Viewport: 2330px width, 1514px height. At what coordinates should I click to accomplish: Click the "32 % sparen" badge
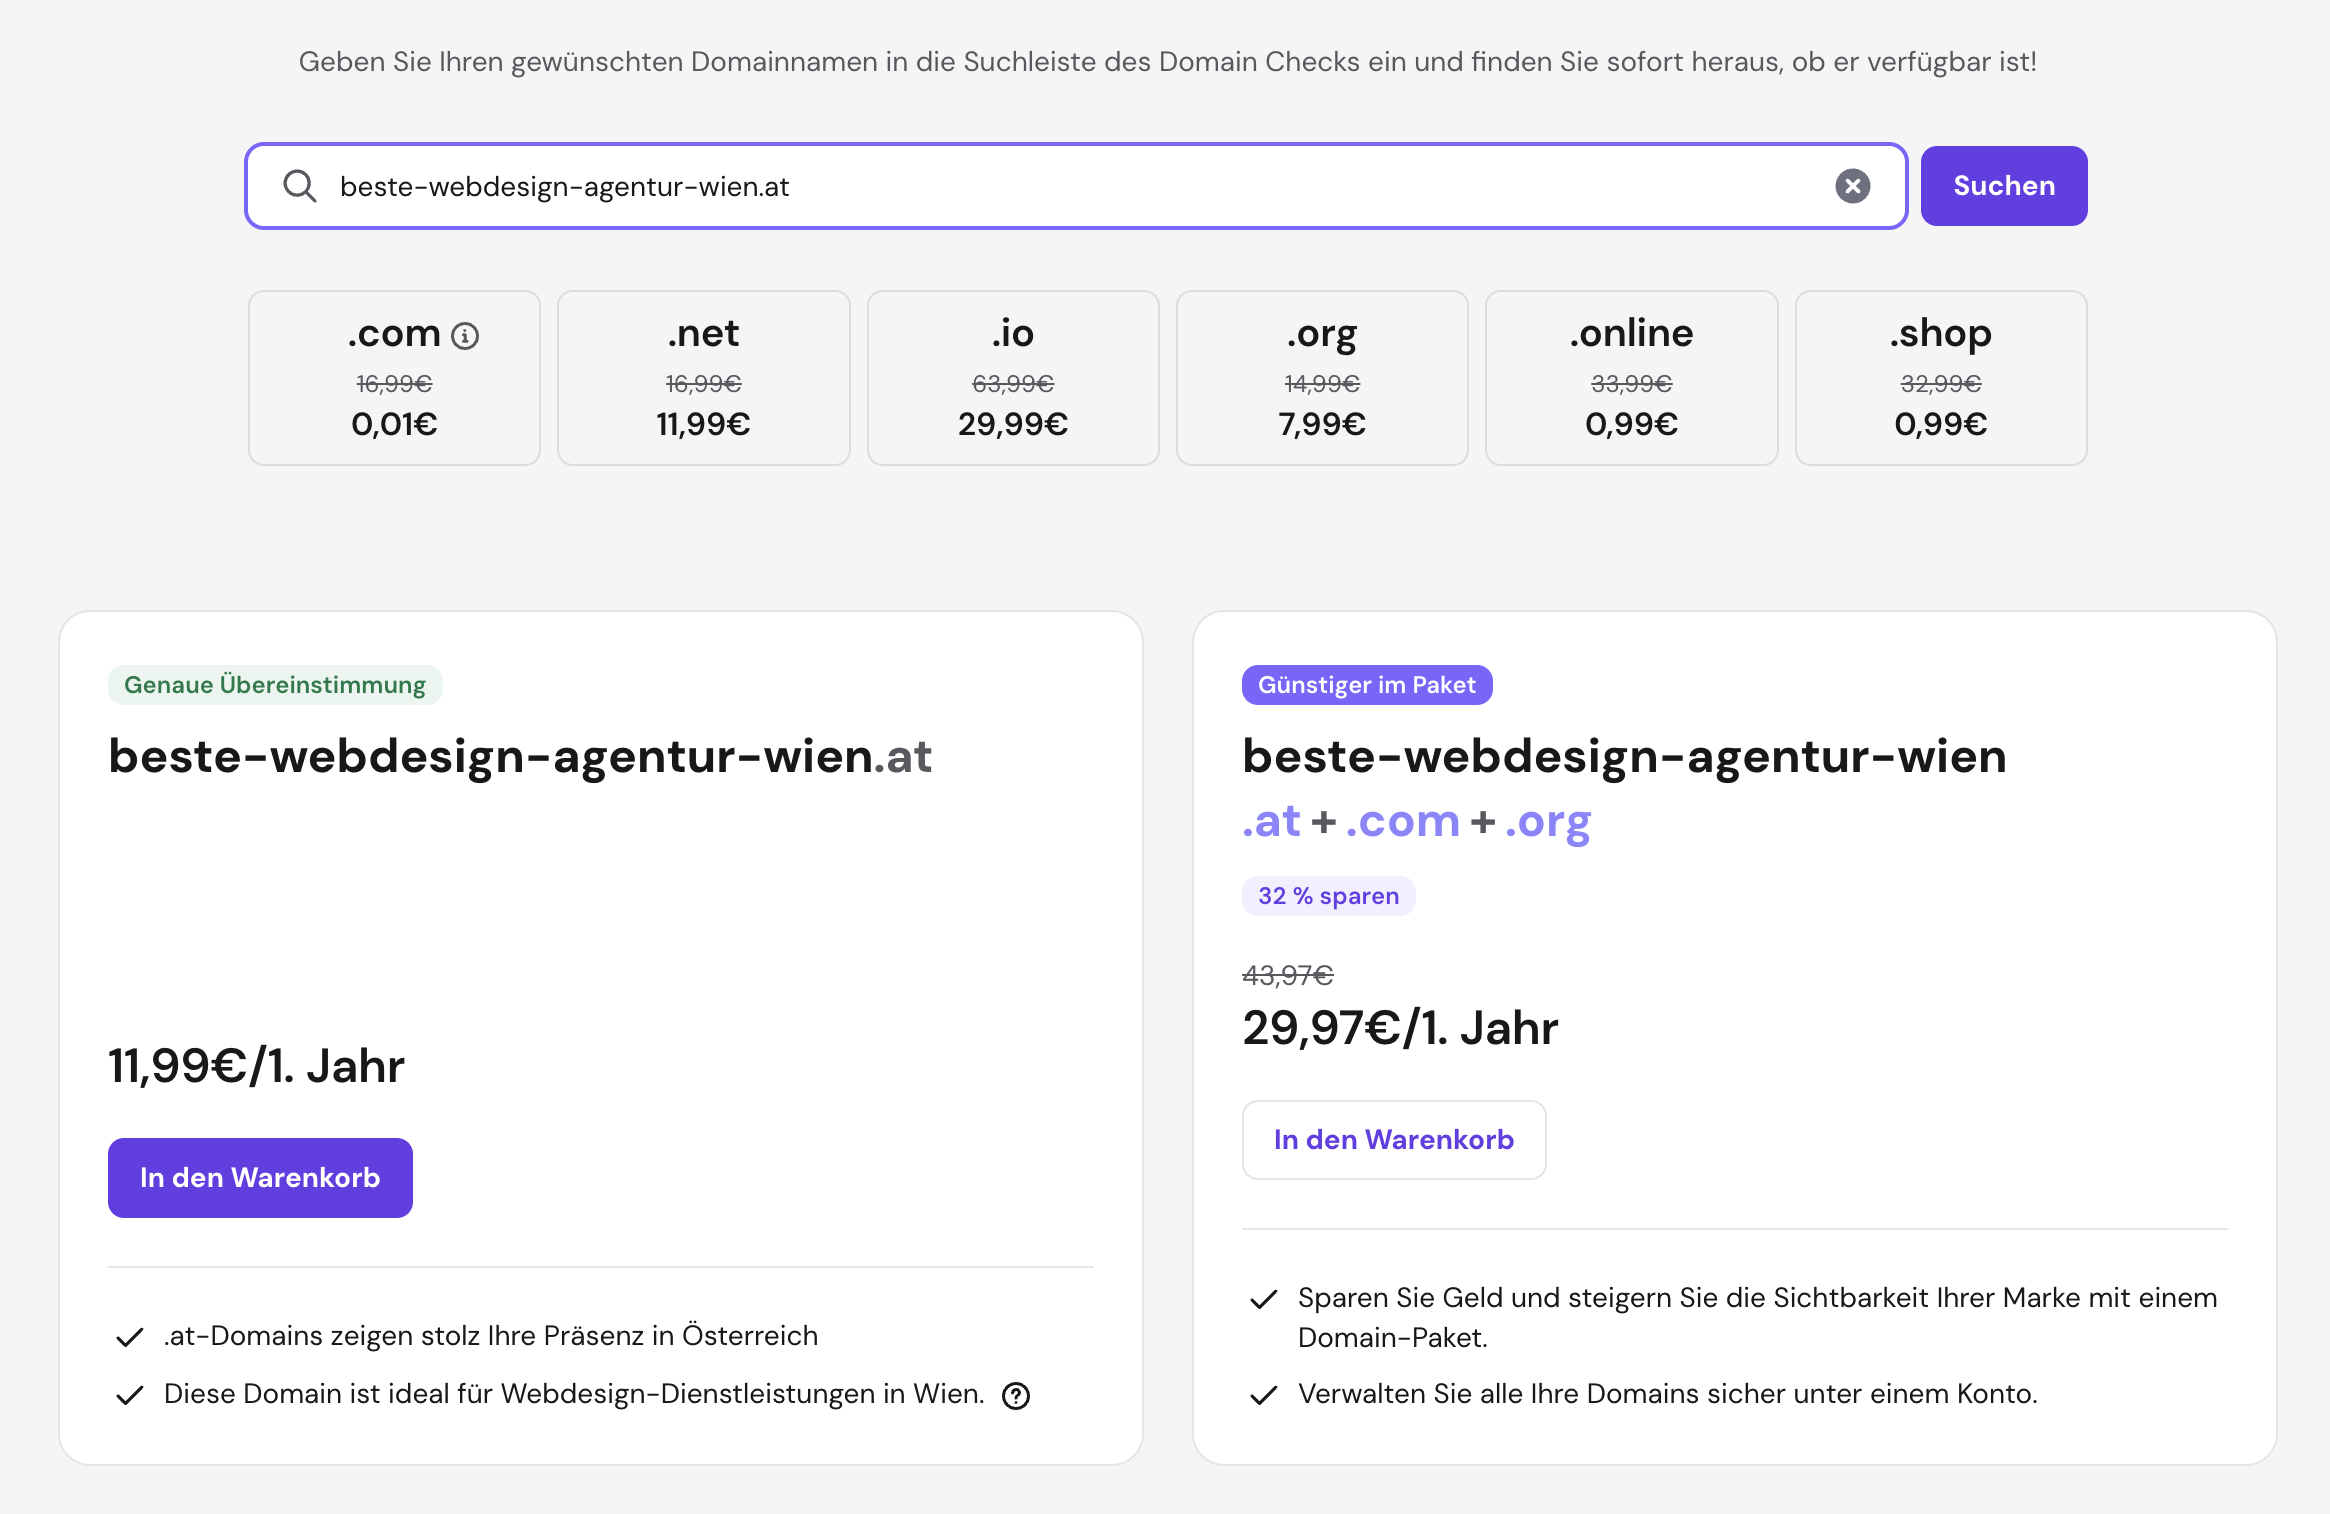coord(1328,895)
